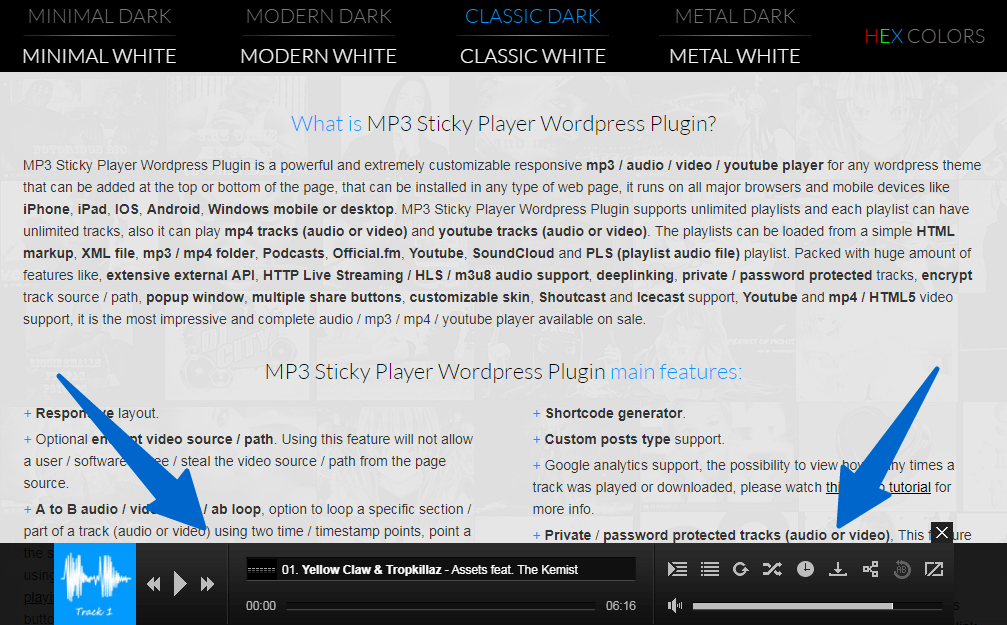Image resolution: width=1007 pixels, height=625 pixels.
Task: Click the clock timer icon
Action: click(x=805, y=568)
